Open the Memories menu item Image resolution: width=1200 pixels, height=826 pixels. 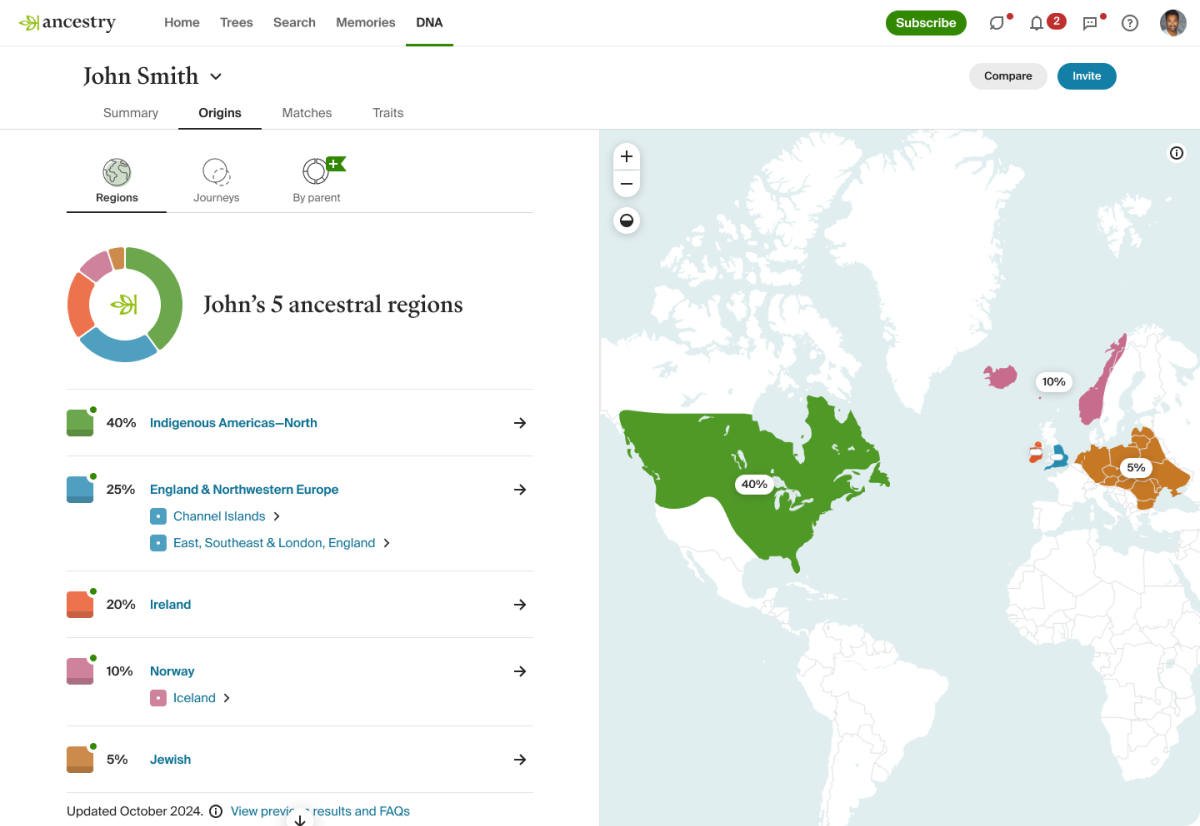[x=366, y=22]
